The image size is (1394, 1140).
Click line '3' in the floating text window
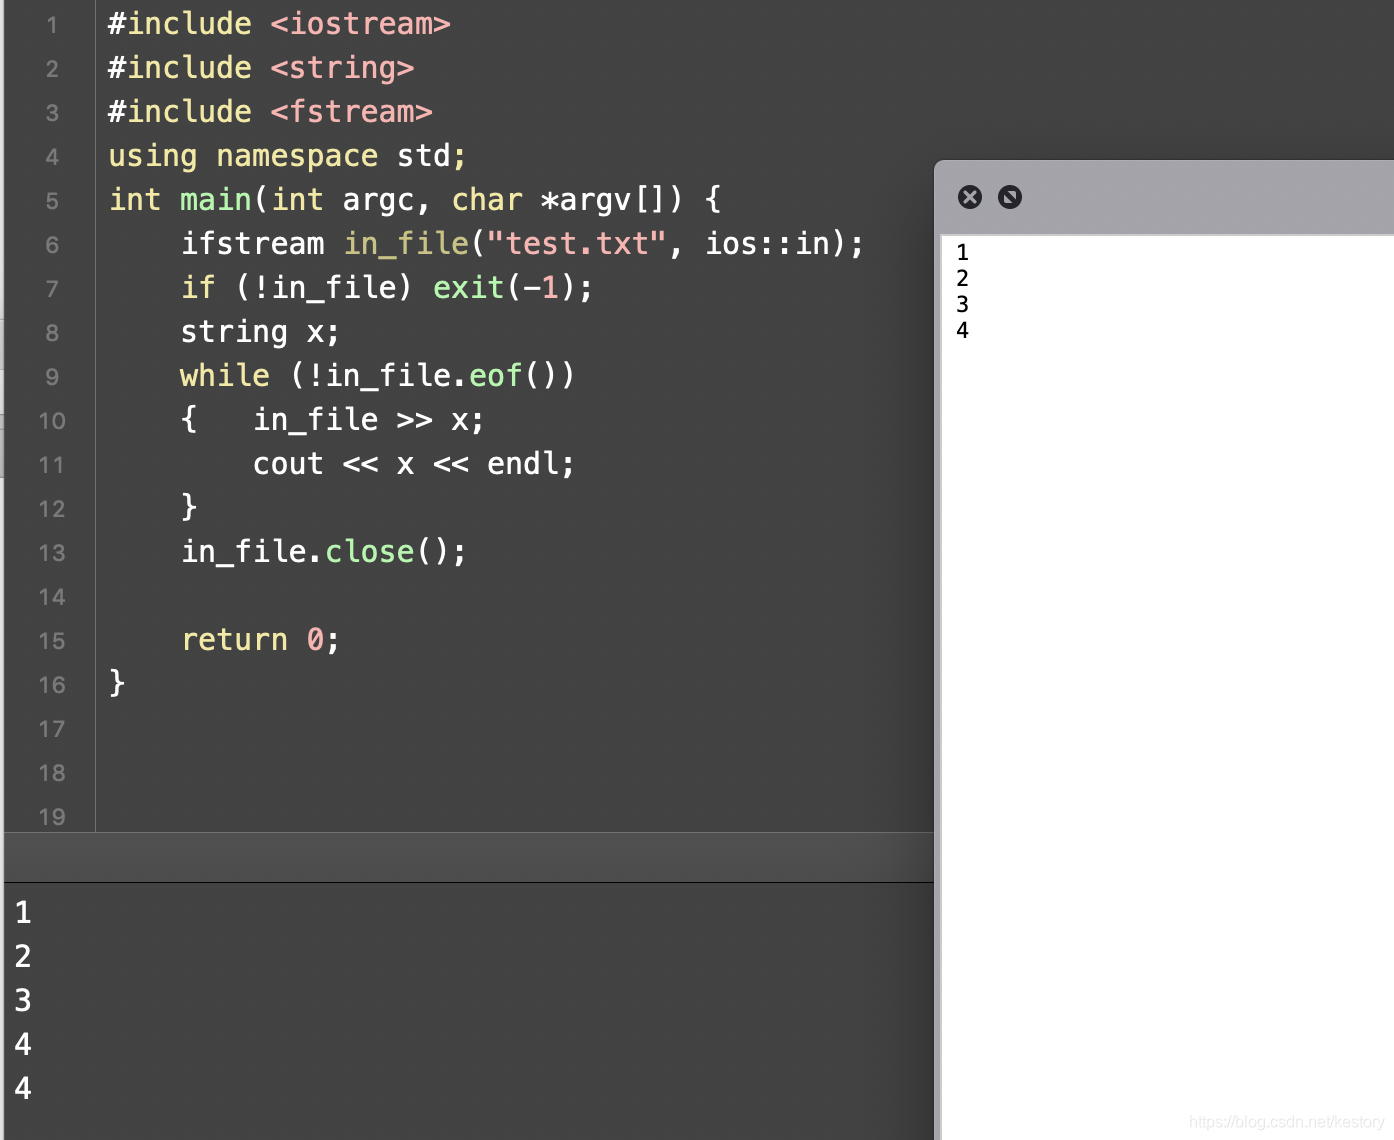[x=962, y=304]
